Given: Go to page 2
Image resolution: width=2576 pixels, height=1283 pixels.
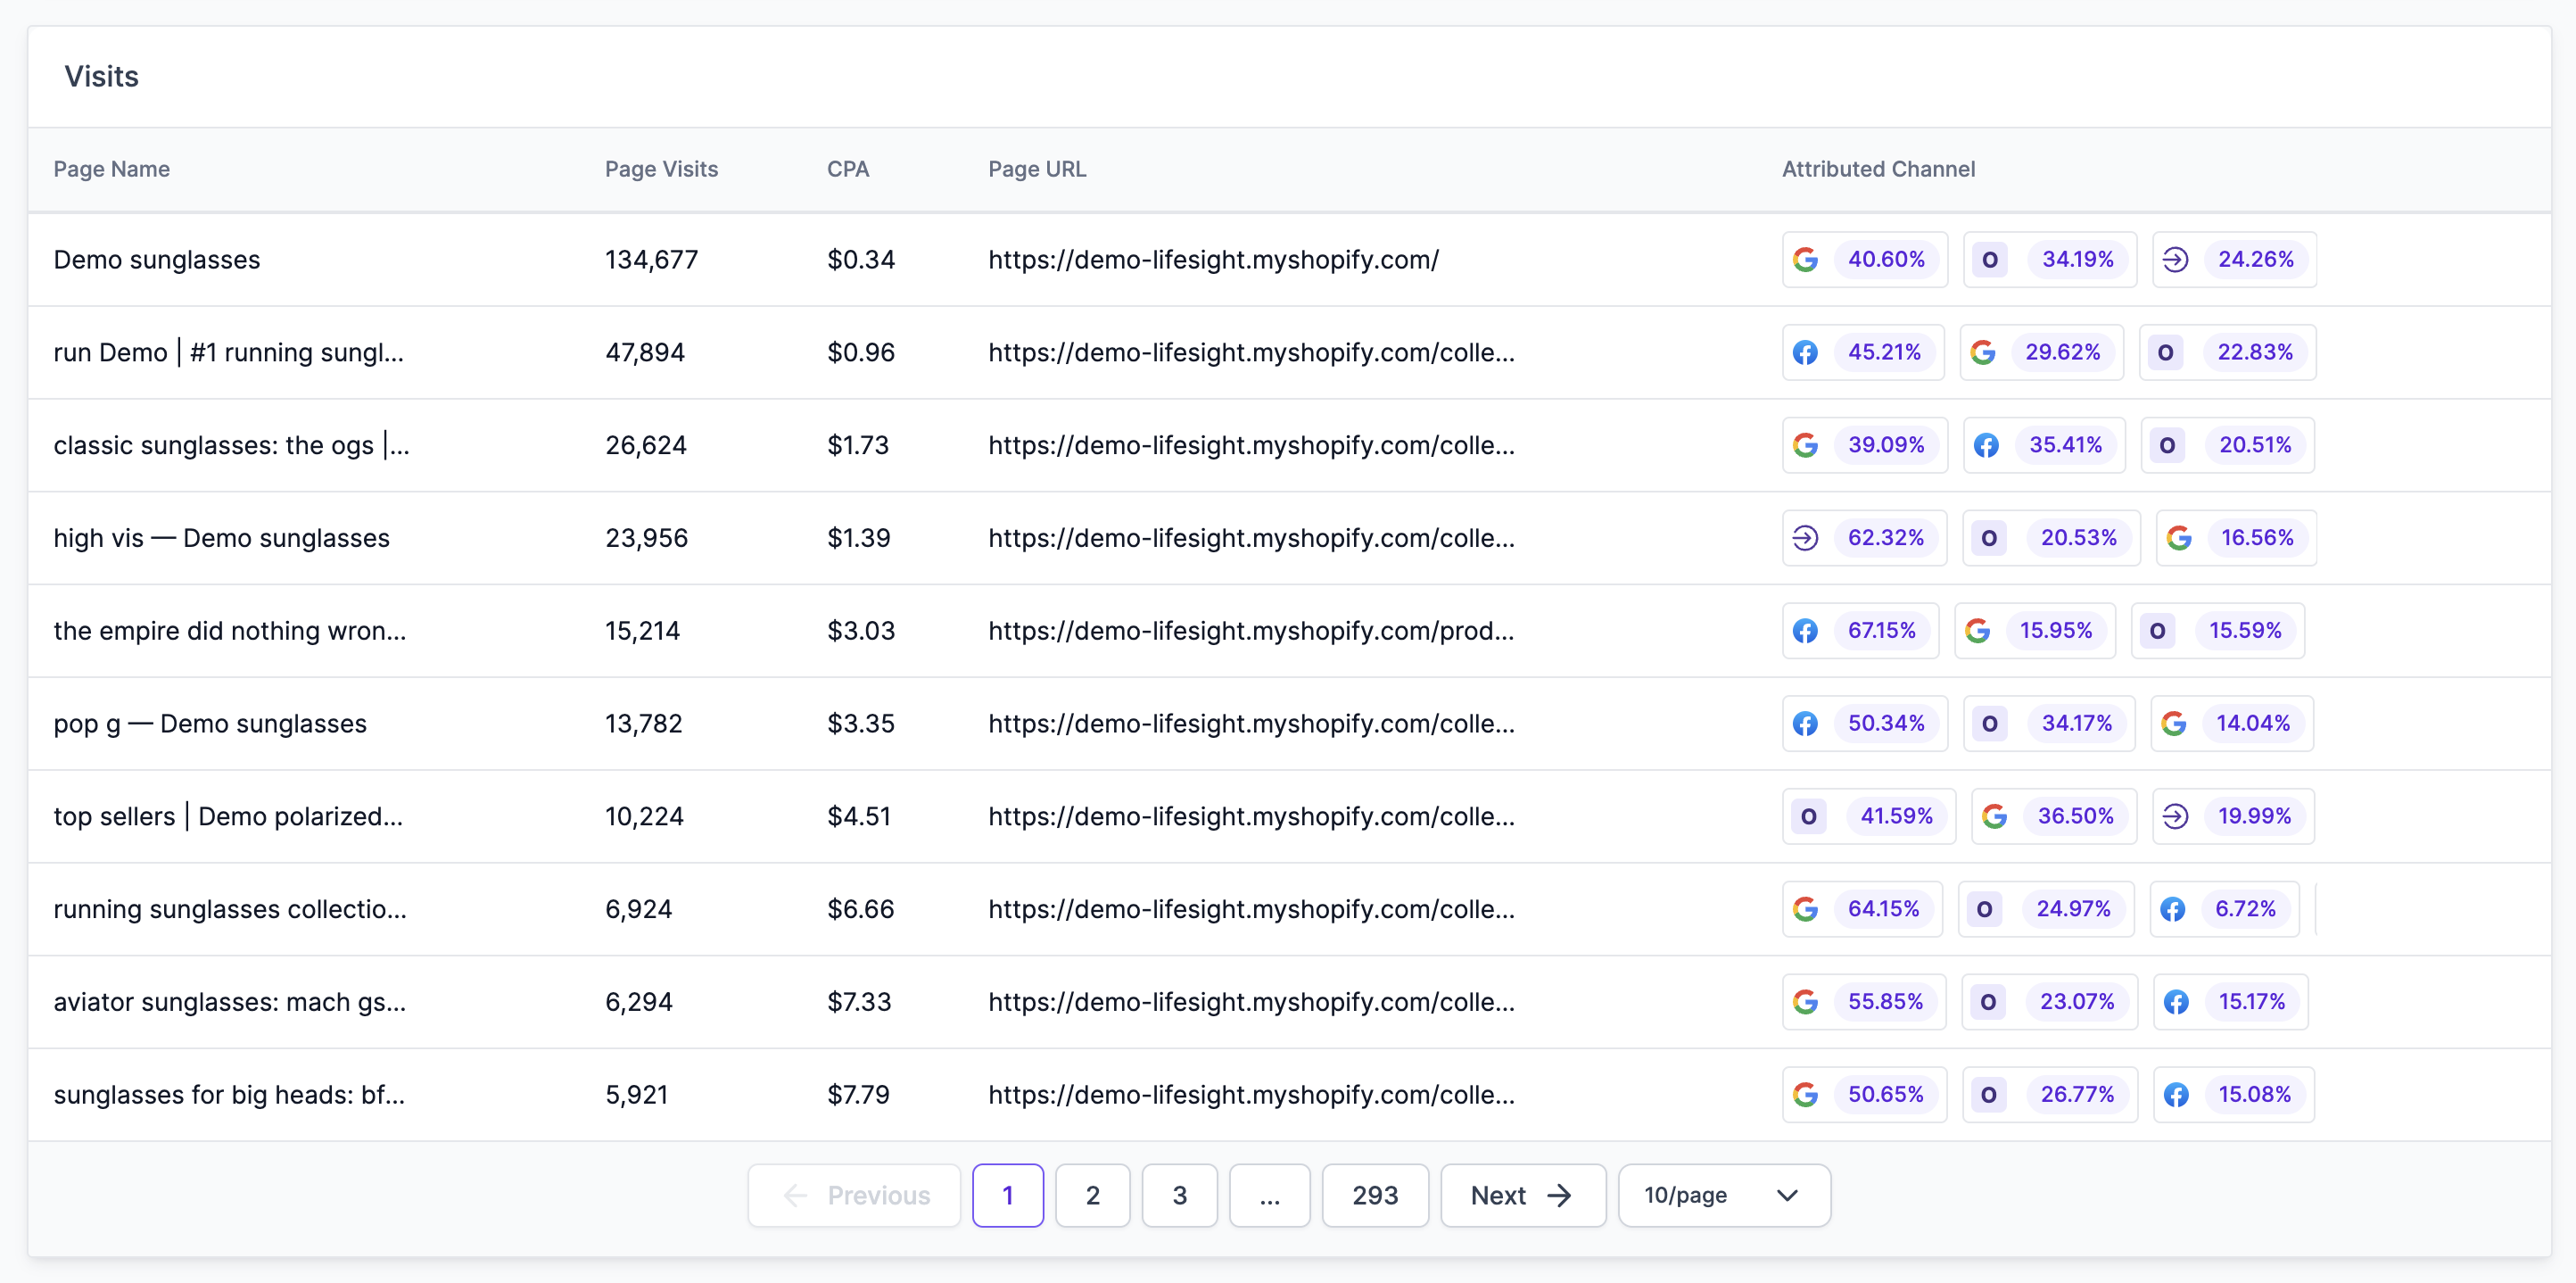Looking at the screenshot, I should tap(1092, 1195).
